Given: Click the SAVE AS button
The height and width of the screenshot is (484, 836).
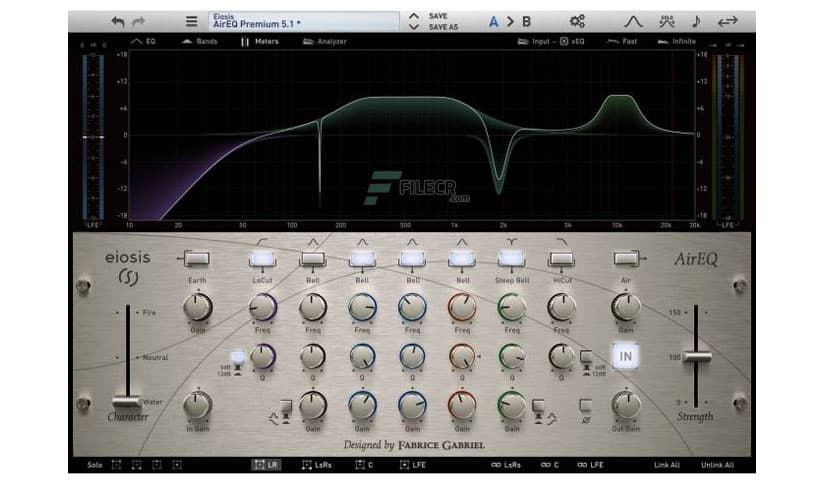Looking at the screenshot, I should pos(443,27).
